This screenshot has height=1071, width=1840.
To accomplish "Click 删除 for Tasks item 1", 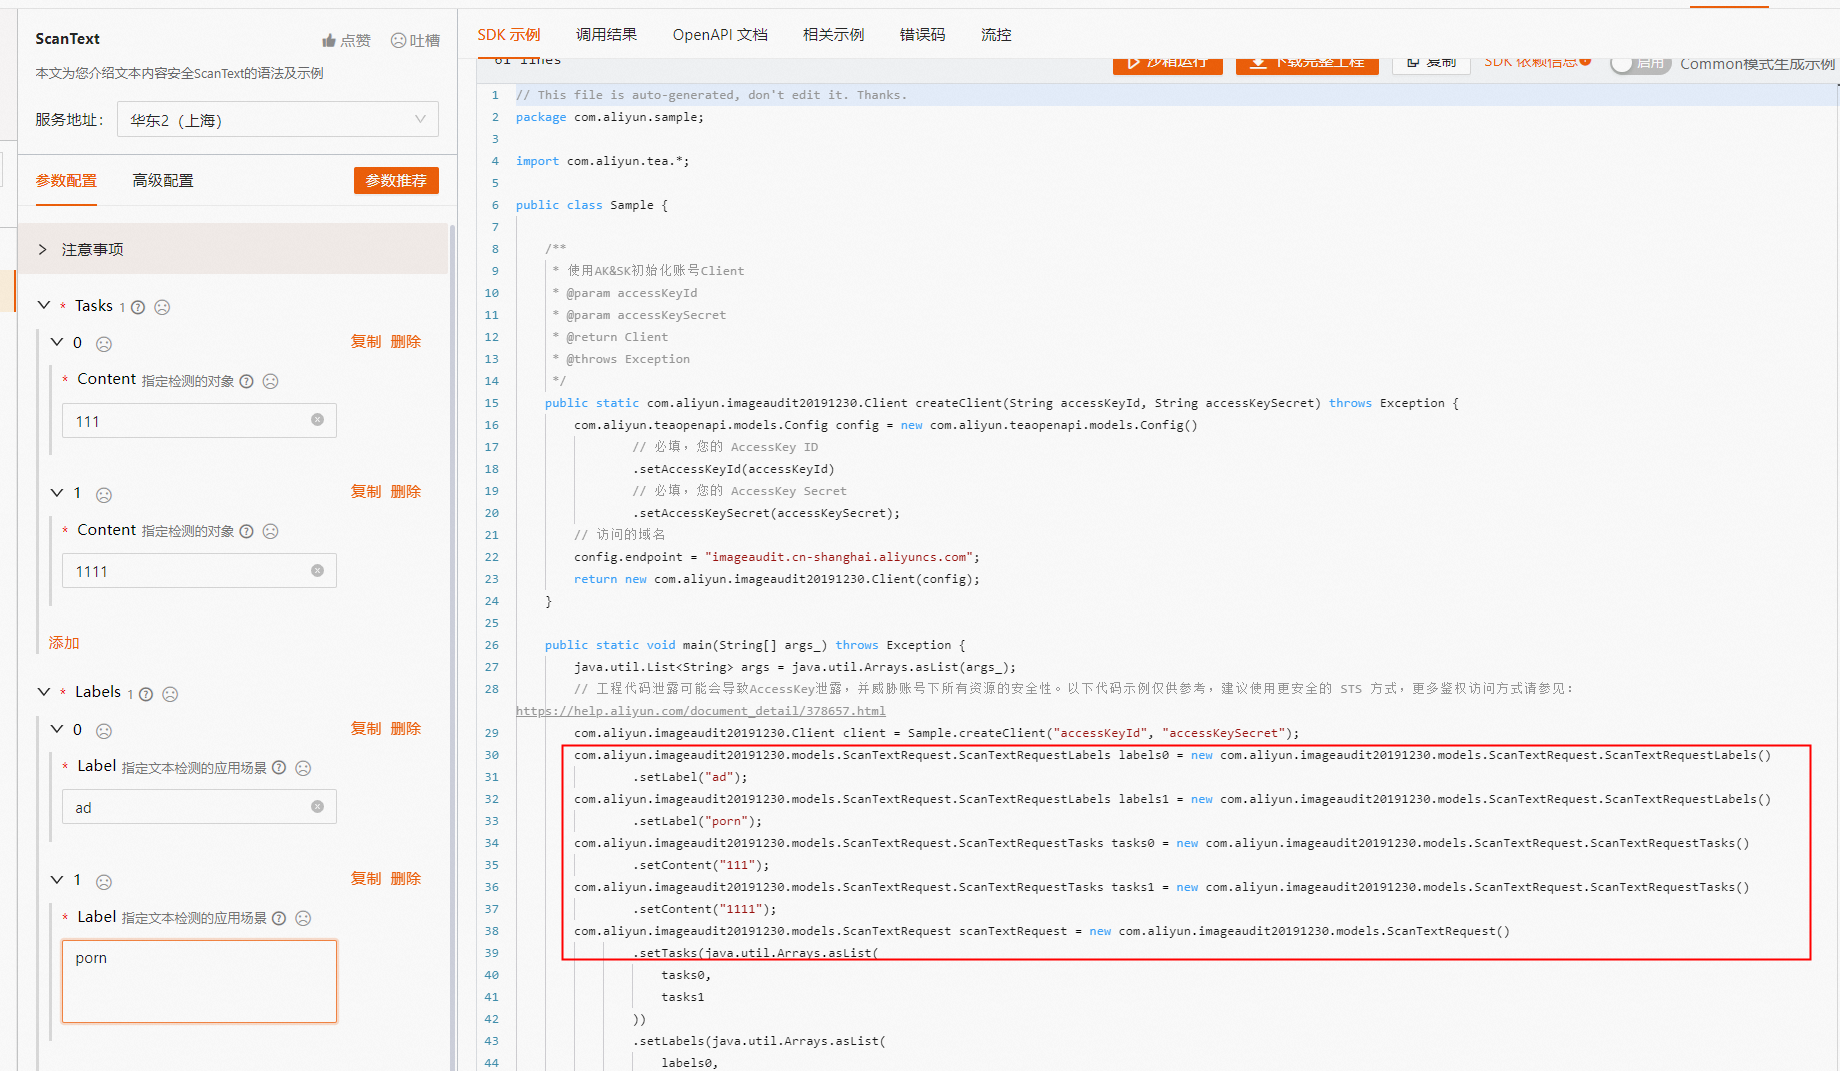I will pos(406,492).
